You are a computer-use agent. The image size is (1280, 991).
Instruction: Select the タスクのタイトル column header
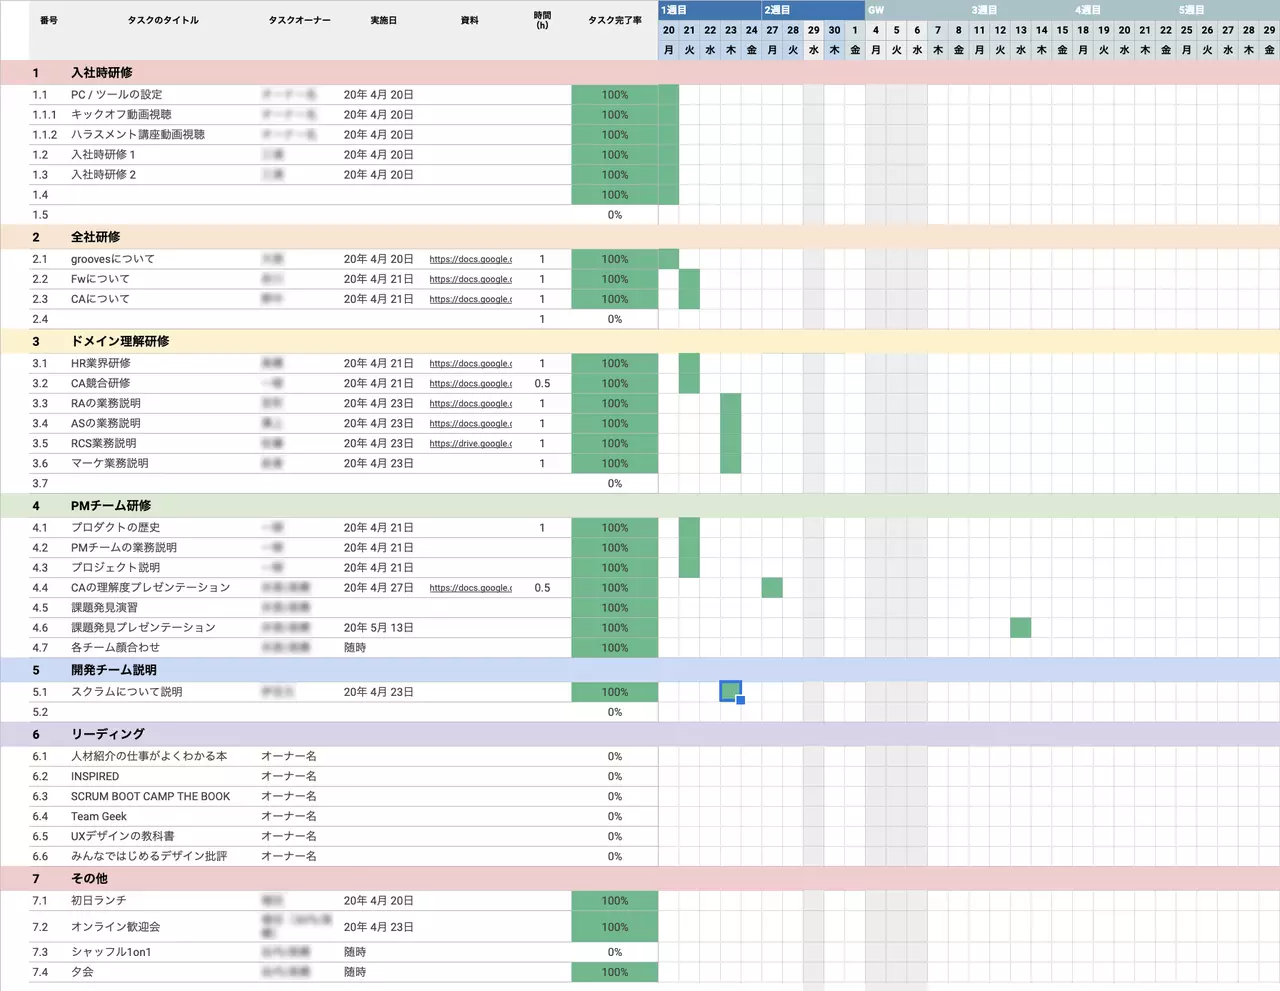pos(163,20)
